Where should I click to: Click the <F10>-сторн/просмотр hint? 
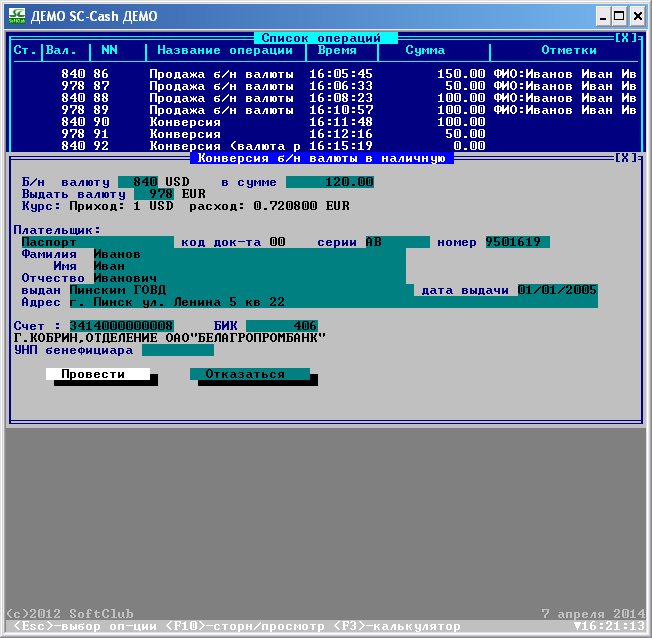[246, 626]
